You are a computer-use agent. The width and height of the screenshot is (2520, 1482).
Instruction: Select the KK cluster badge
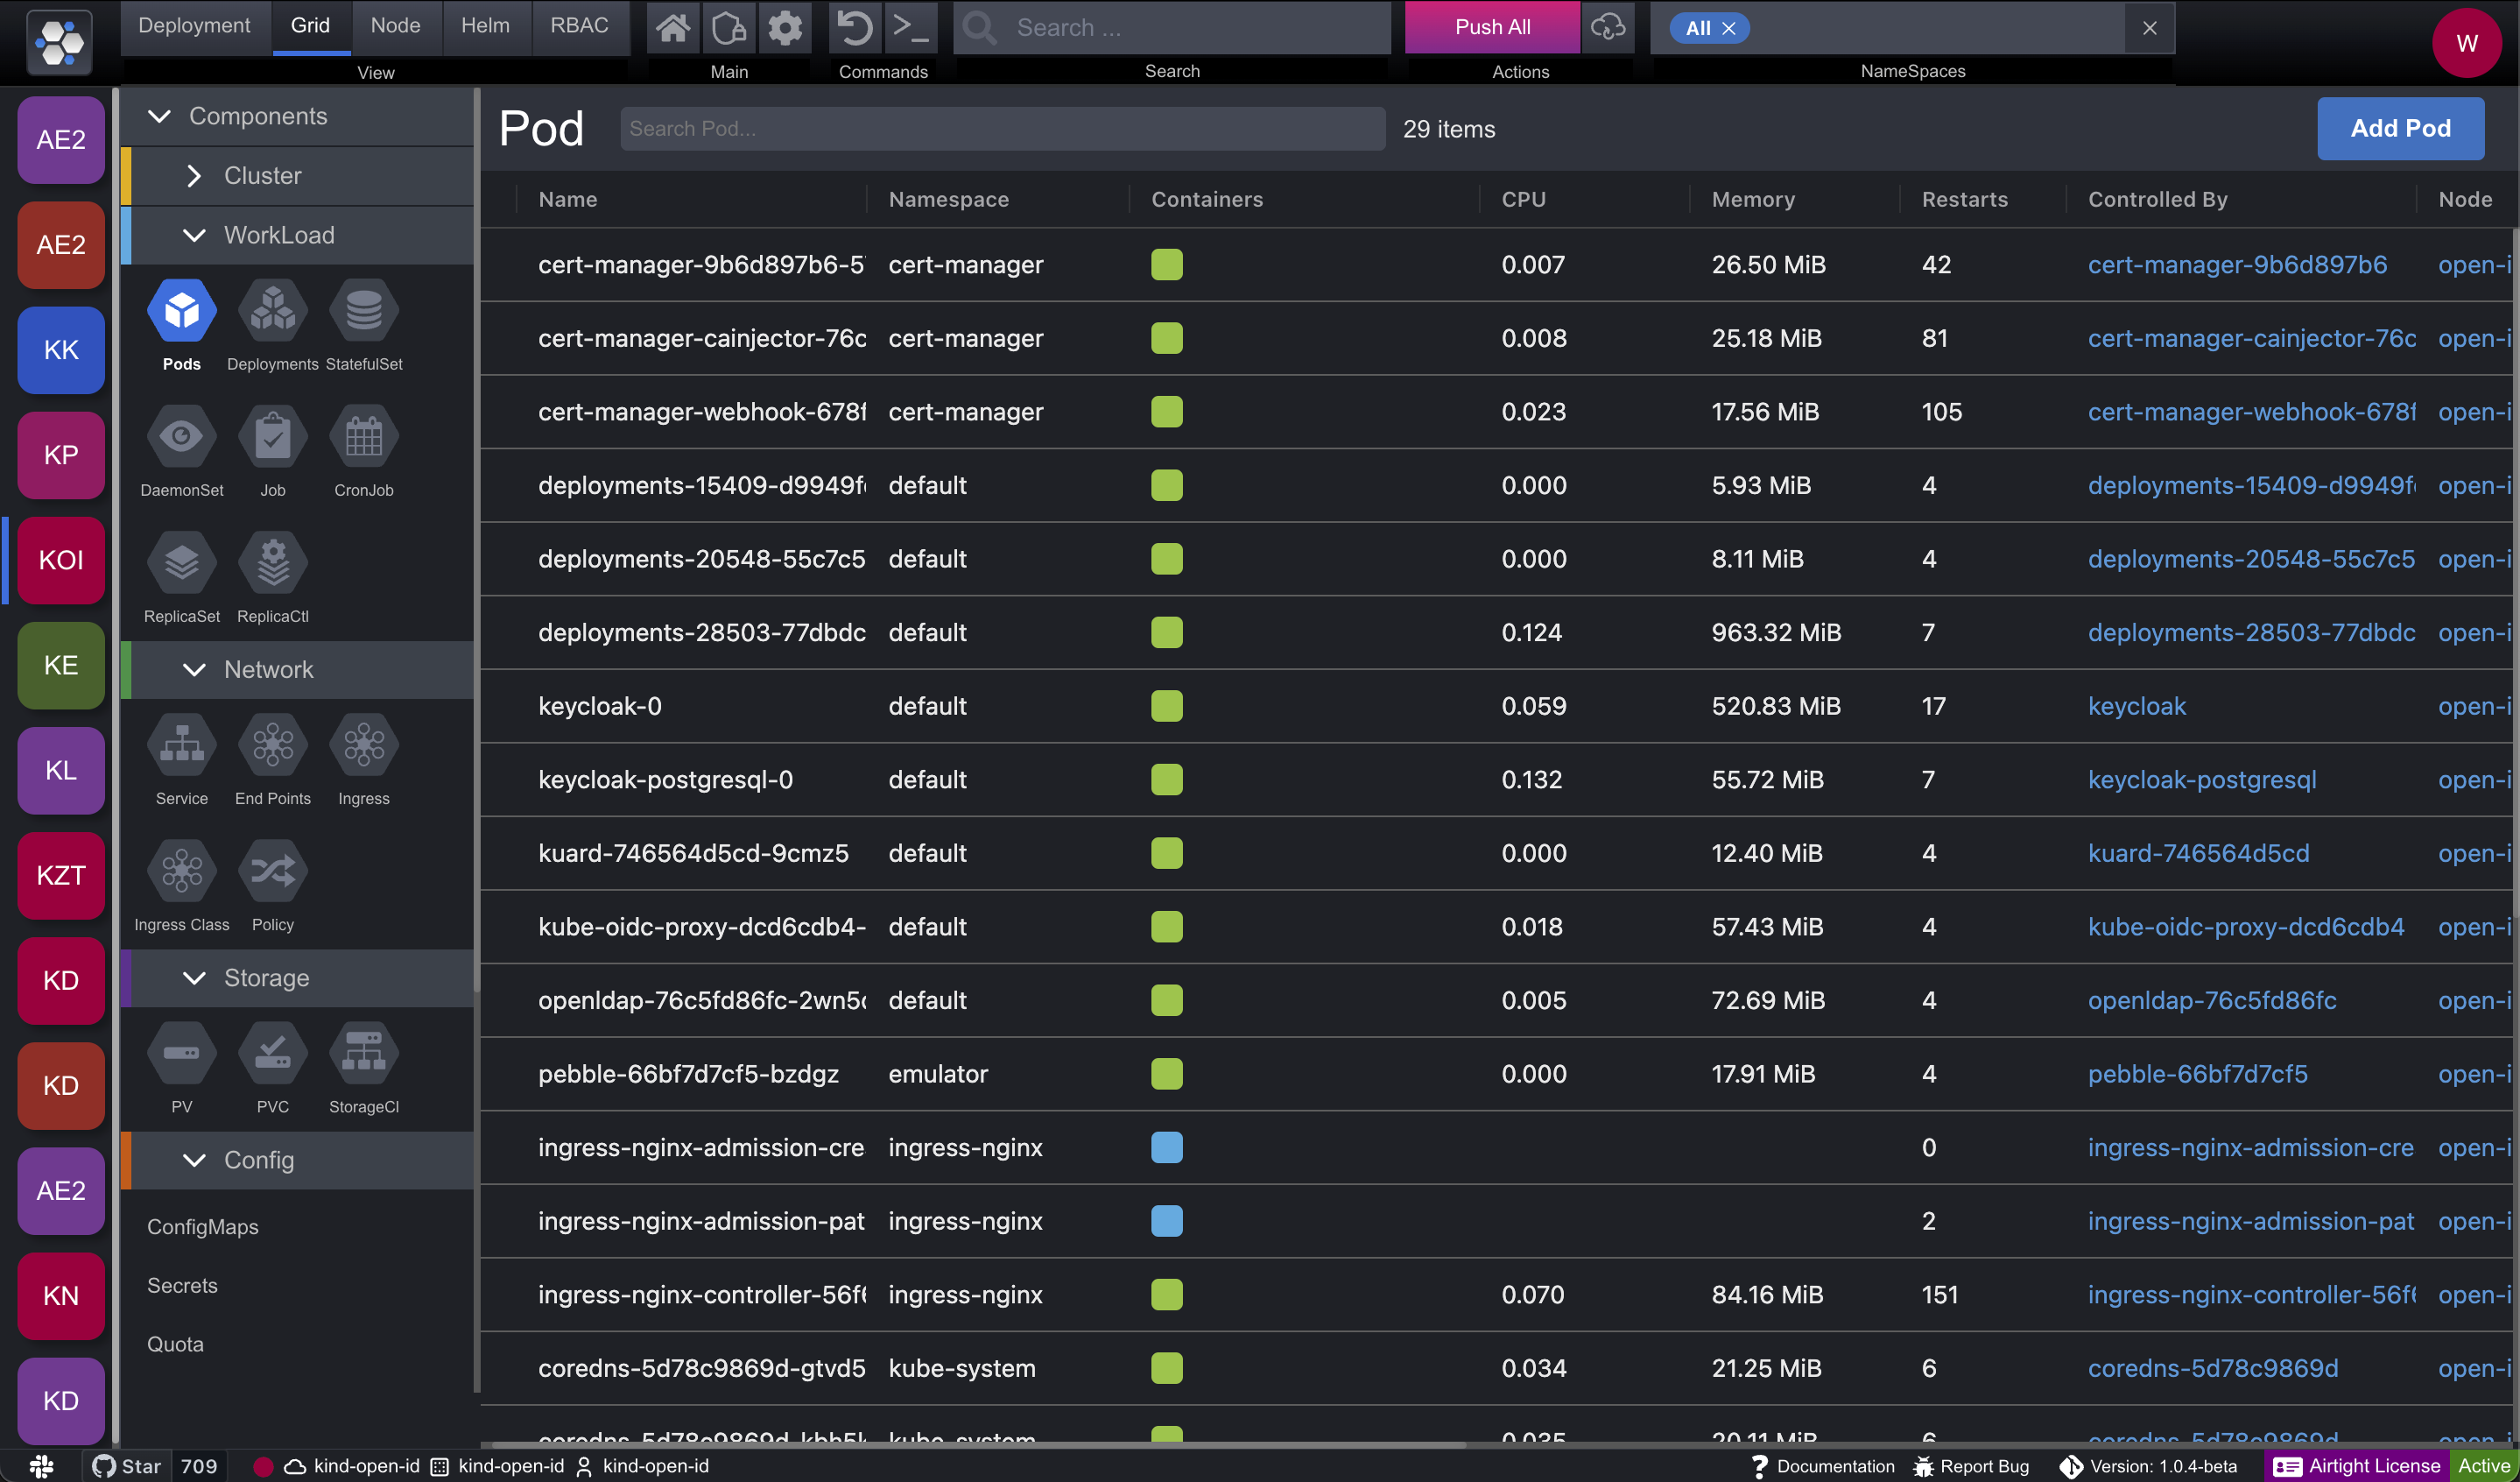pyautogui.click(x=61, y=350)
